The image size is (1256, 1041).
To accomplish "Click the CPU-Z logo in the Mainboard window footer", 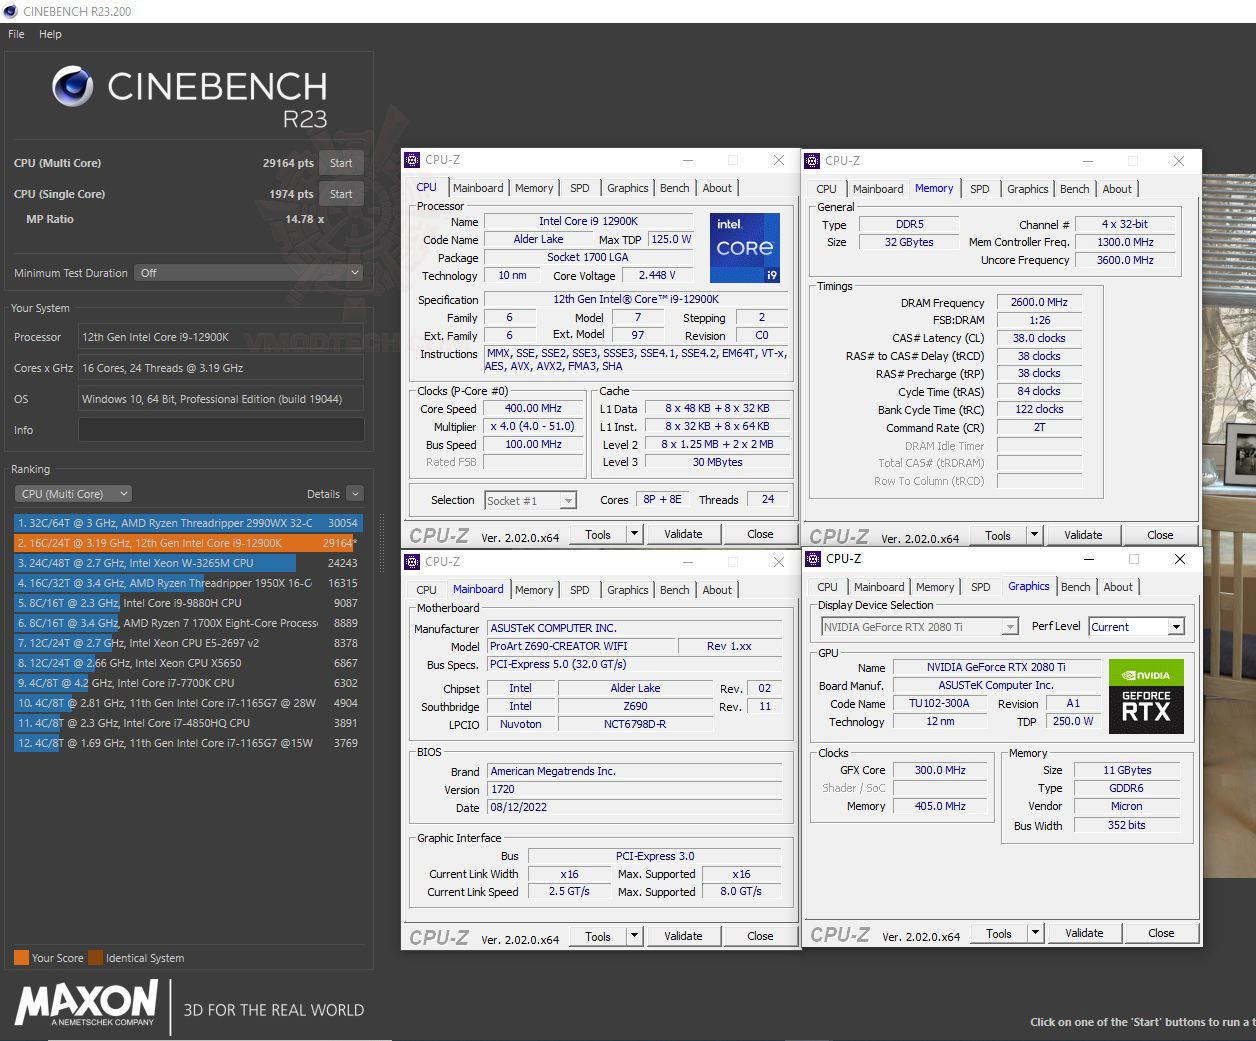I will click(x=438, y=936).
